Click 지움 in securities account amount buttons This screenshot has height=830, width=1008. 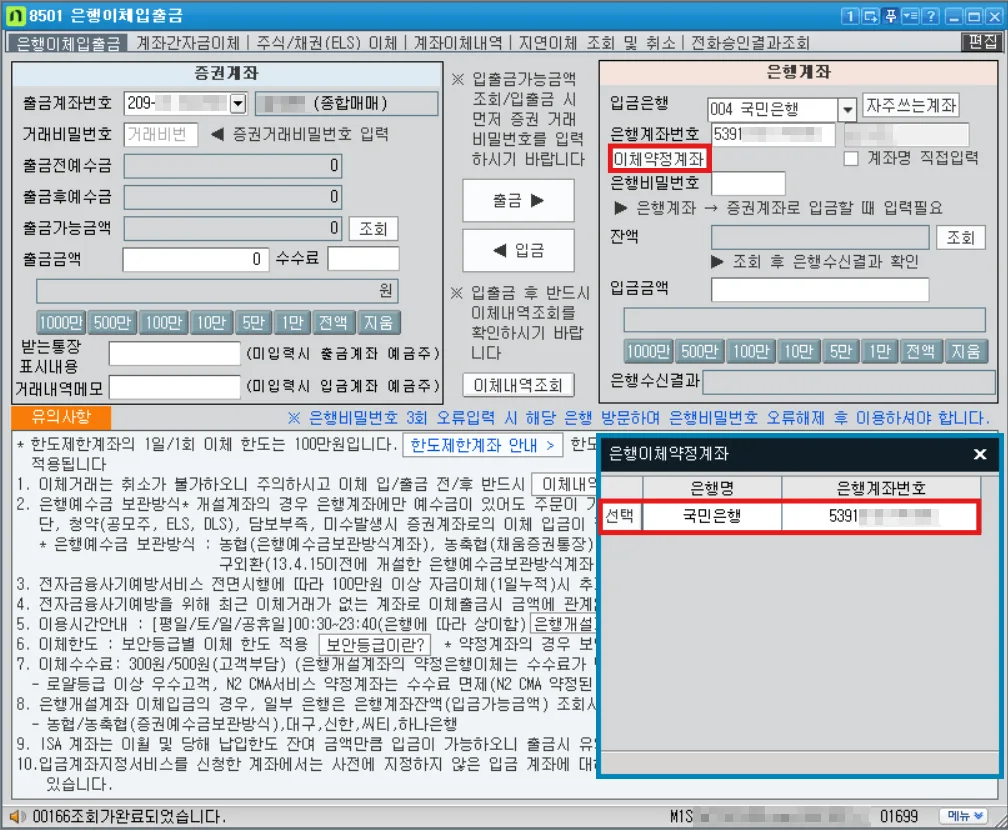378,322
